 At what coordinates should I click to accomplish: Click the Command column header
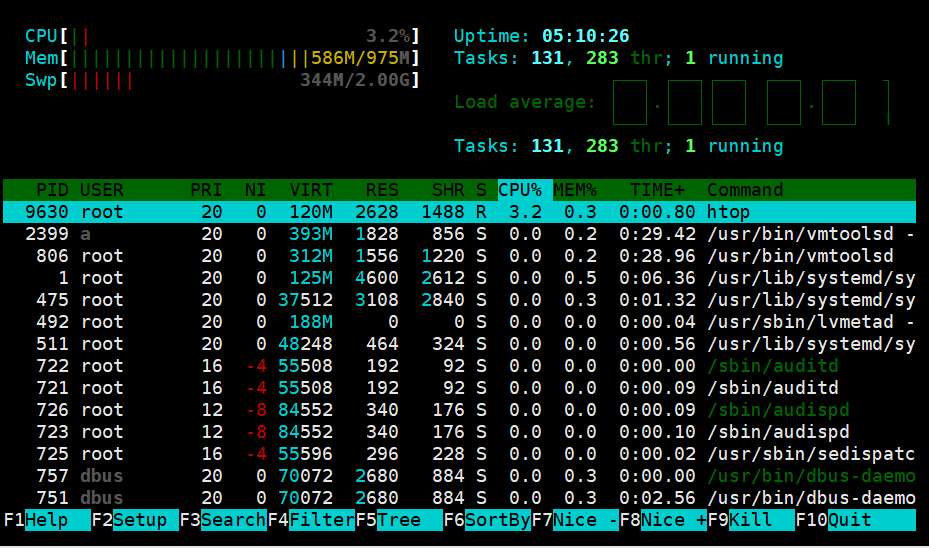coord(745,190)
